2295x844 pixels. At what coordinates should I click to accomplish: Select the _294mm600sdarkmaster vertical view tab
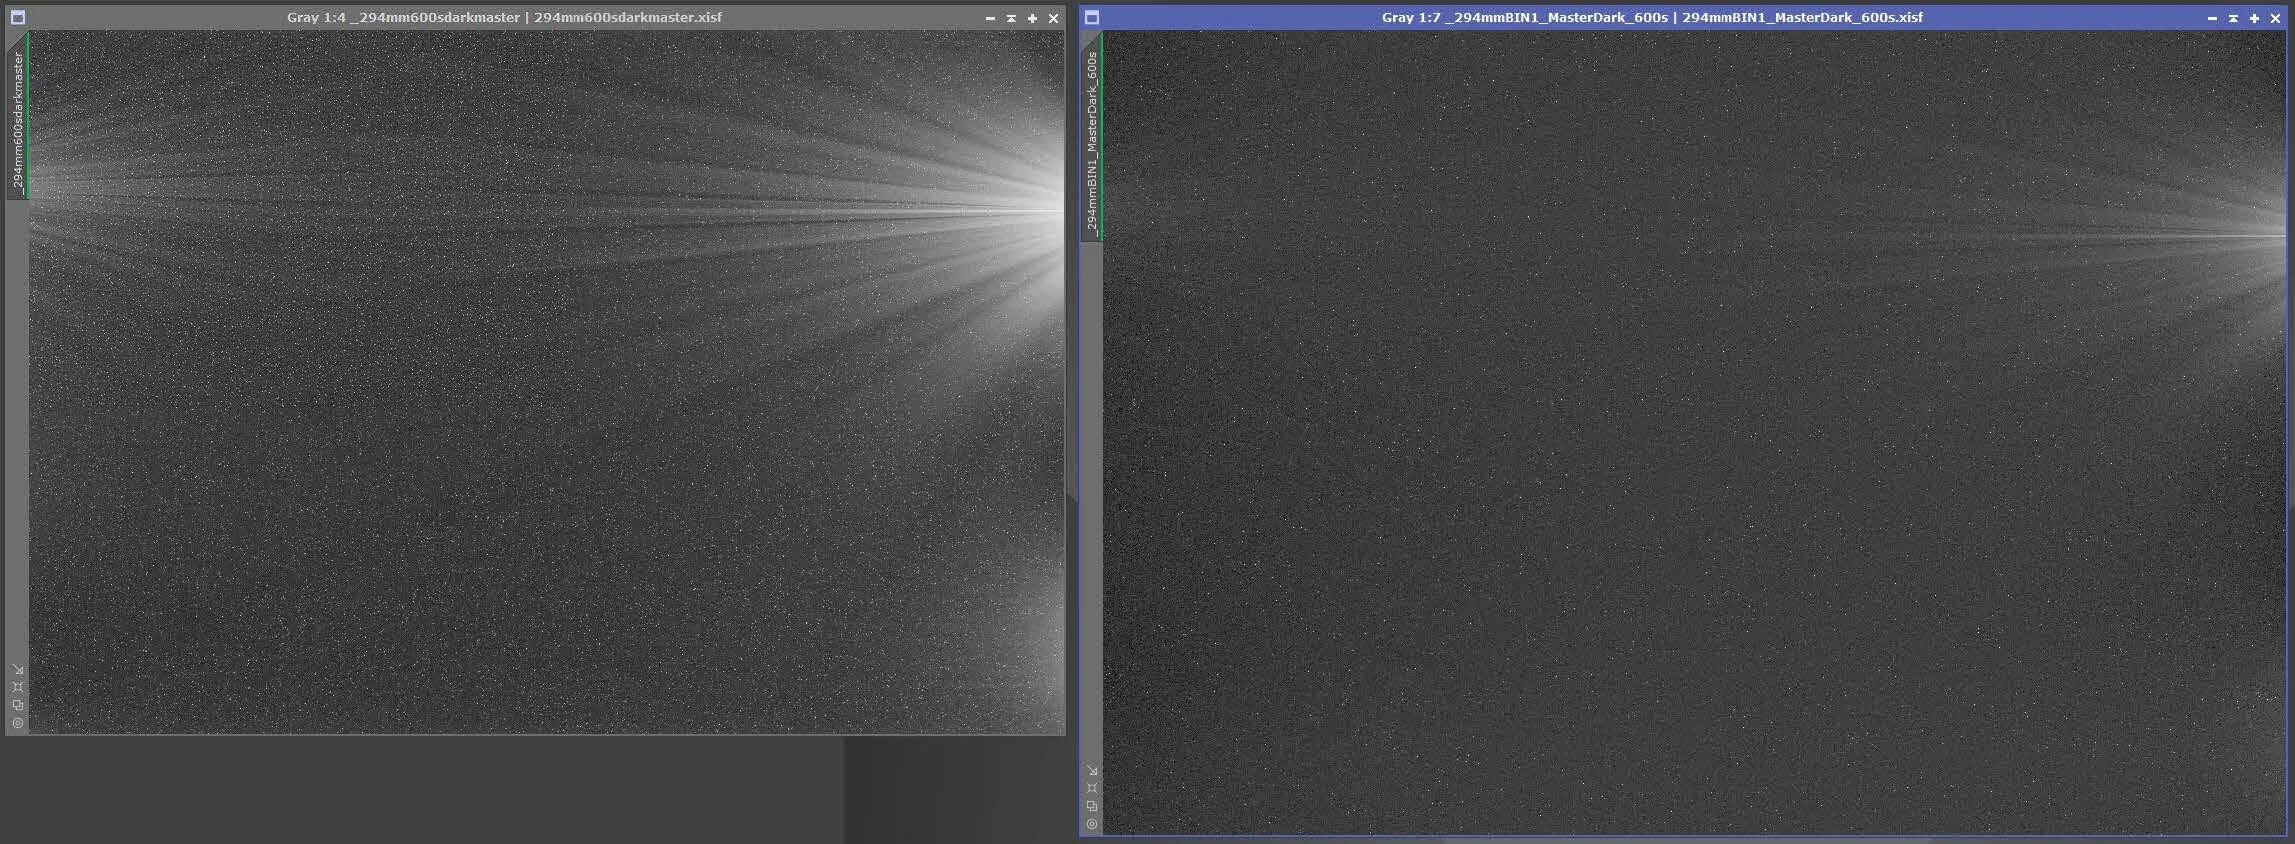18,116
